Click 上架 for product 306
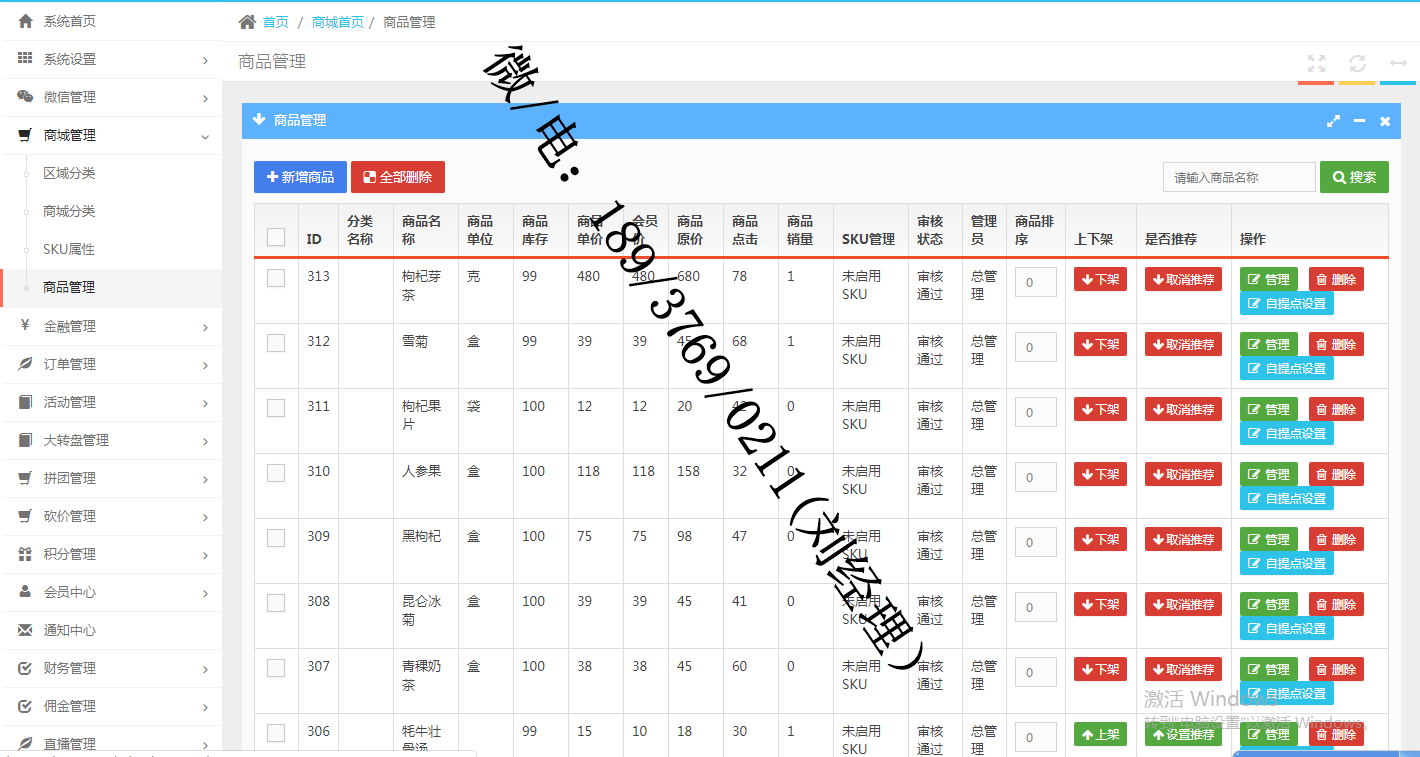Screen dimensions: 1420x757 click(x=1100, y=734)
